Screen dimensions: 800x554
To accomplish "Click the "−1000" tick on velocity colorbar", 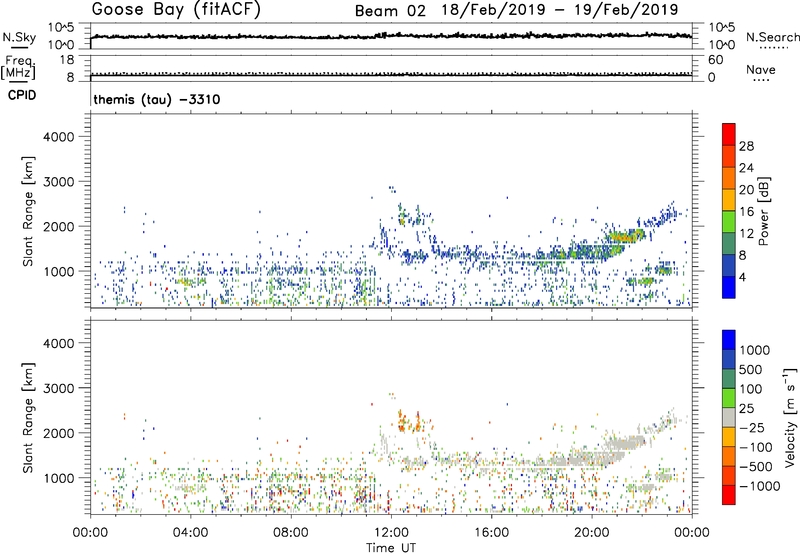I will [760, 486].
